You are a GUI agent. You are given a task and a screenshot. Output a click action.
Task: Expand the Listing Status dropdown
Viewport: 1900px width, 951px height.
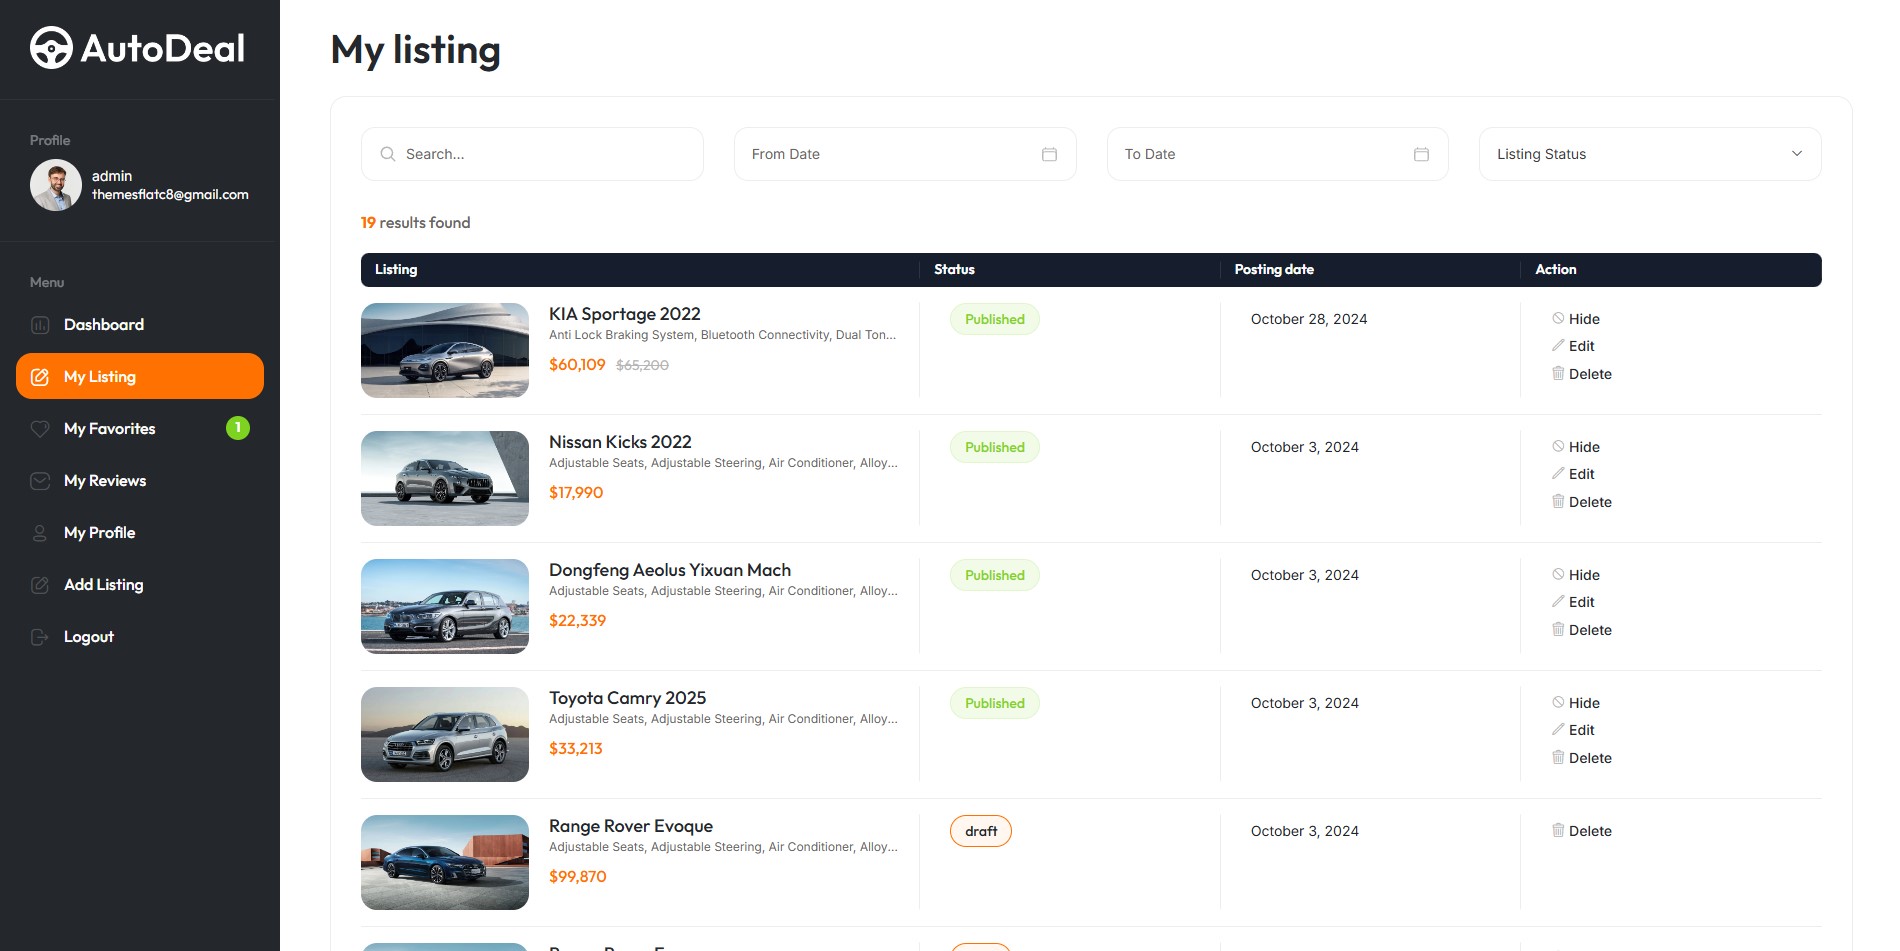coord(1650,154)
